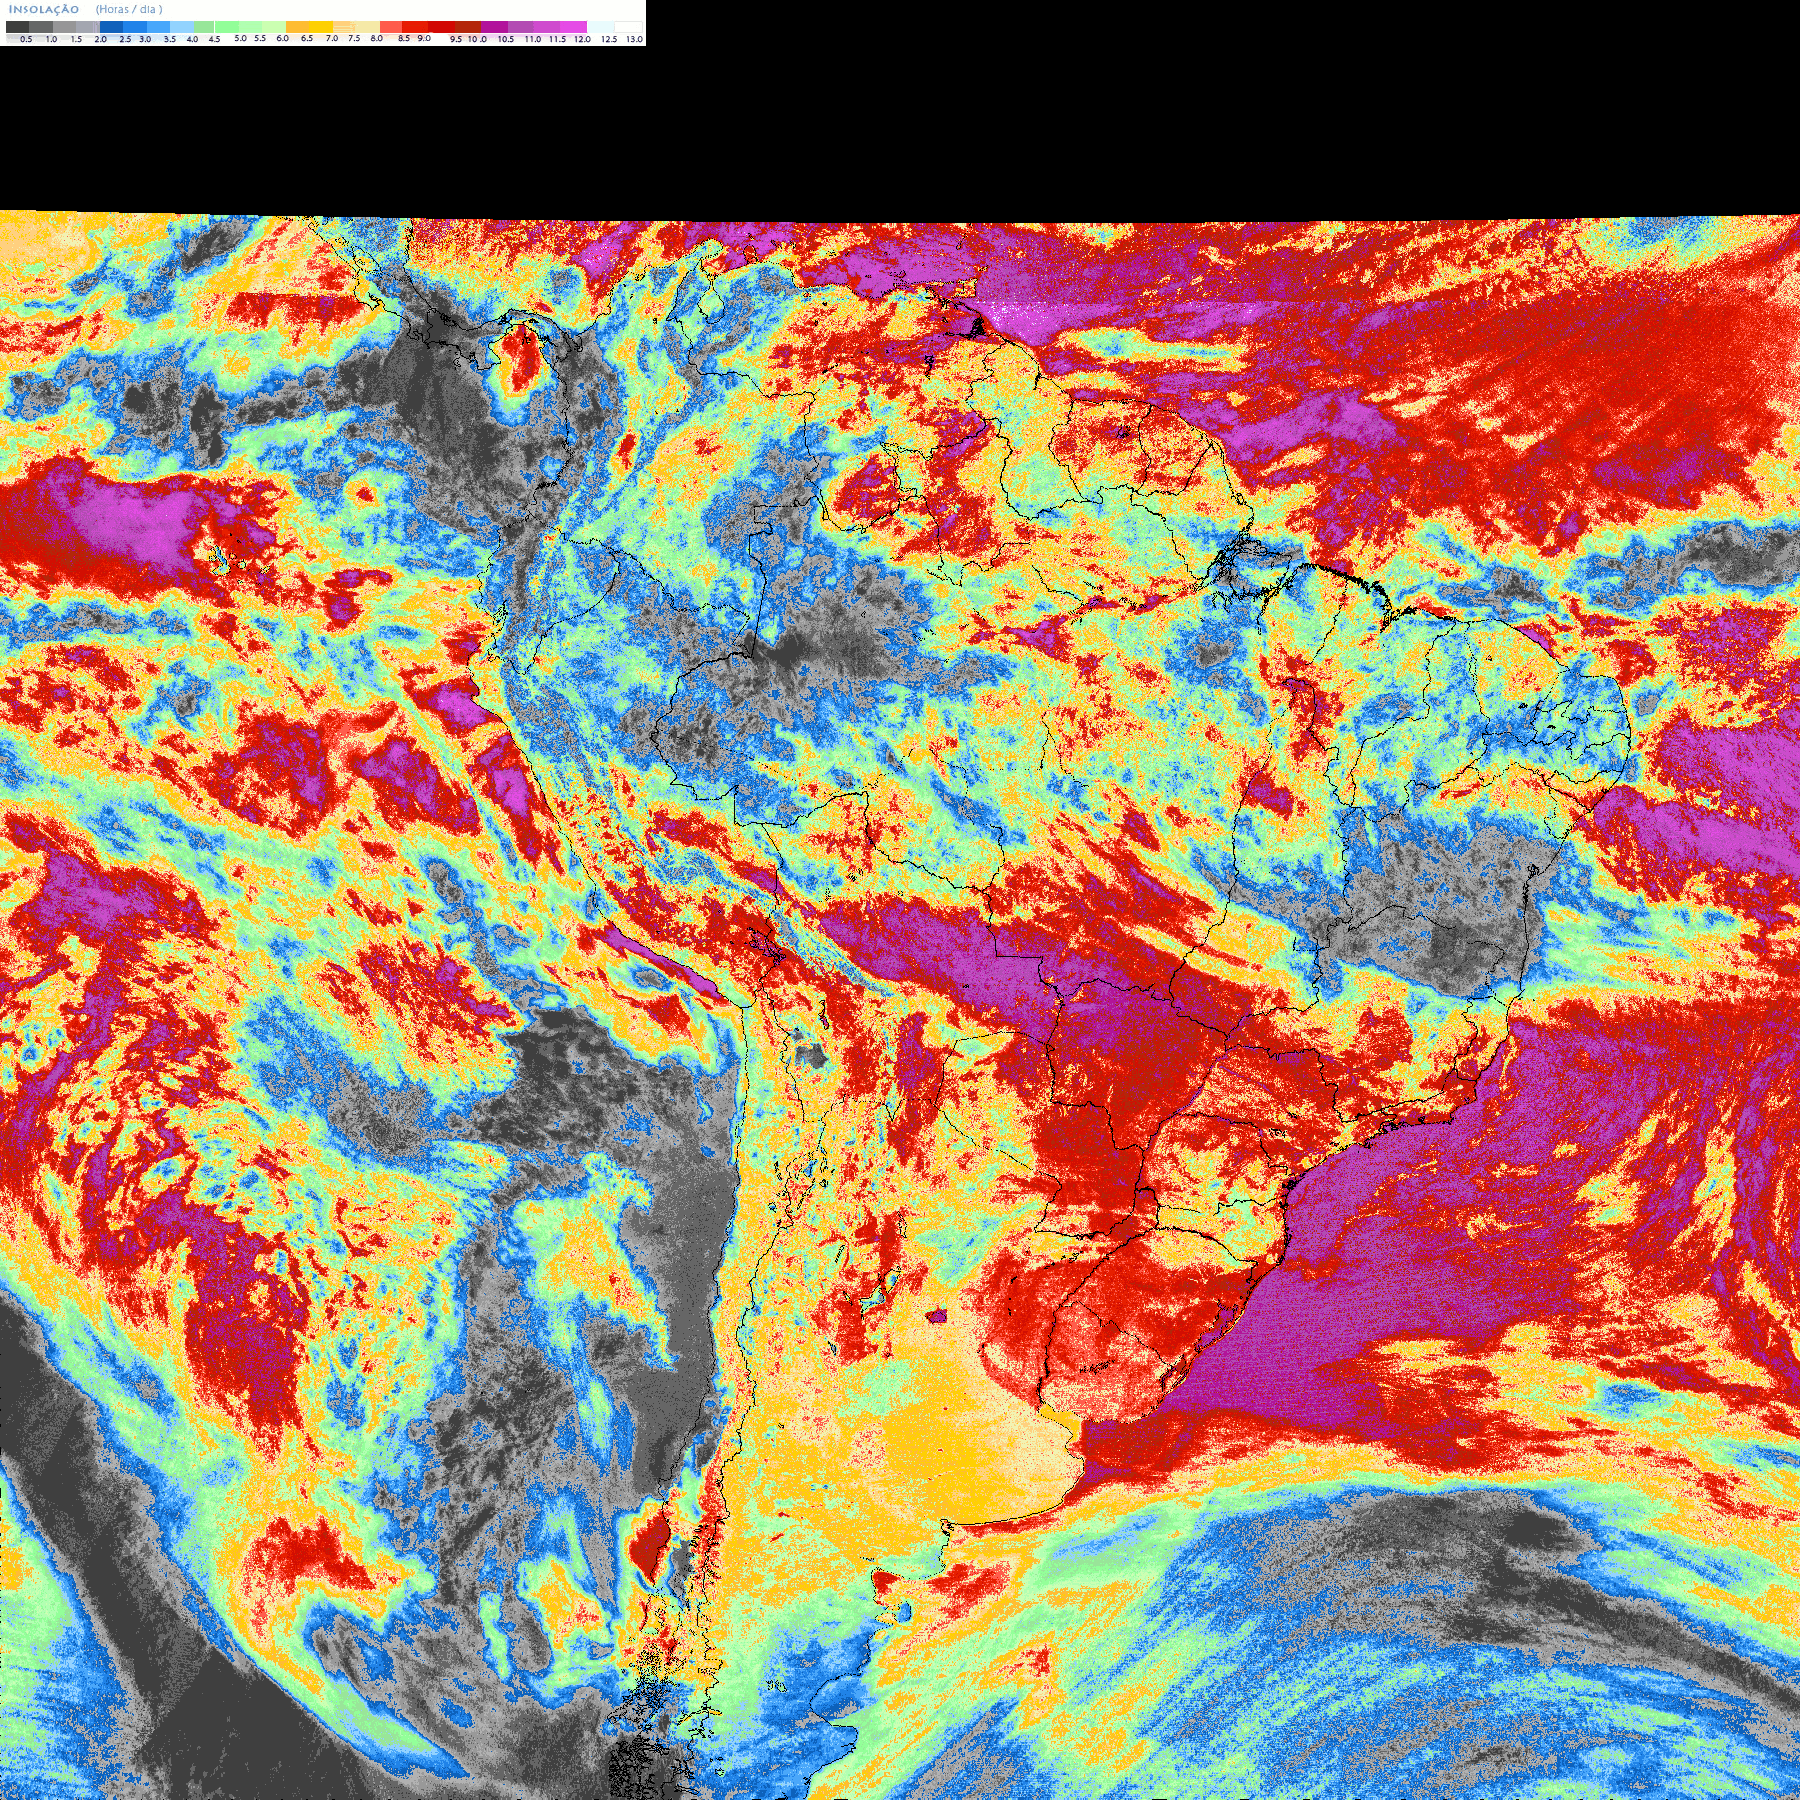Select the darkest blue legend swatch

[x=111, y=27]
